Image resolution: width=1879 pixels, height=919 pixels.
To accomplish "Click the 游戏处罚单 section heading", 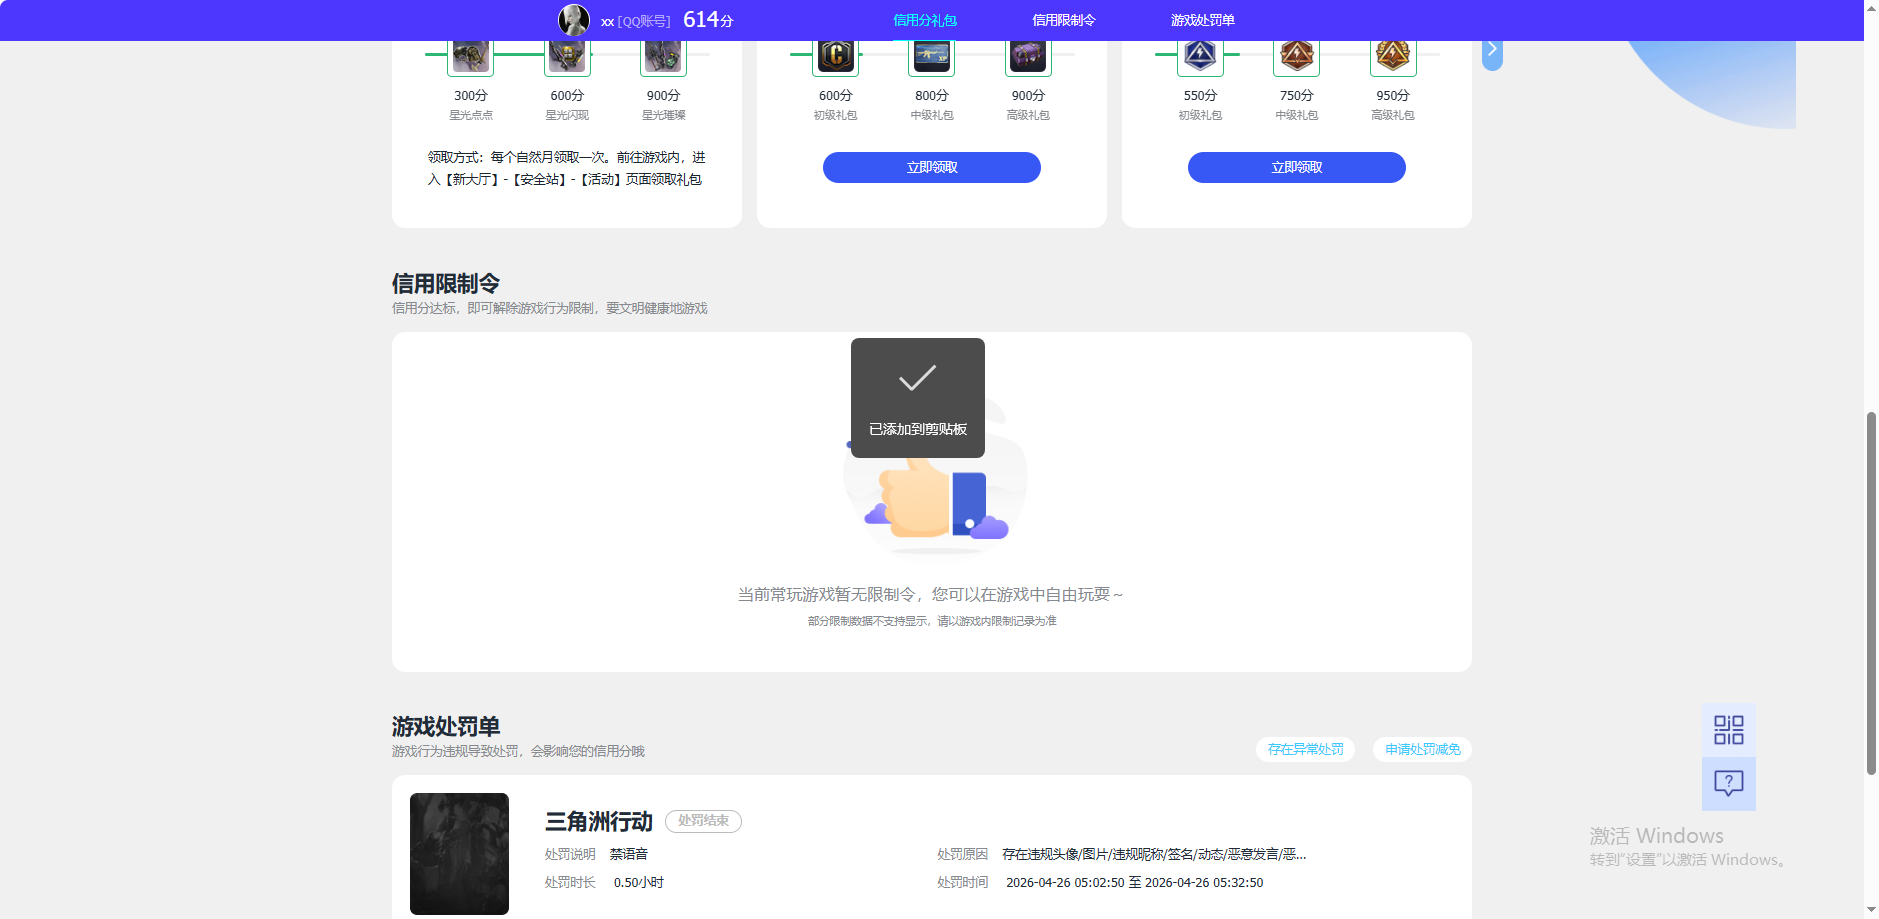I will 446,727.
